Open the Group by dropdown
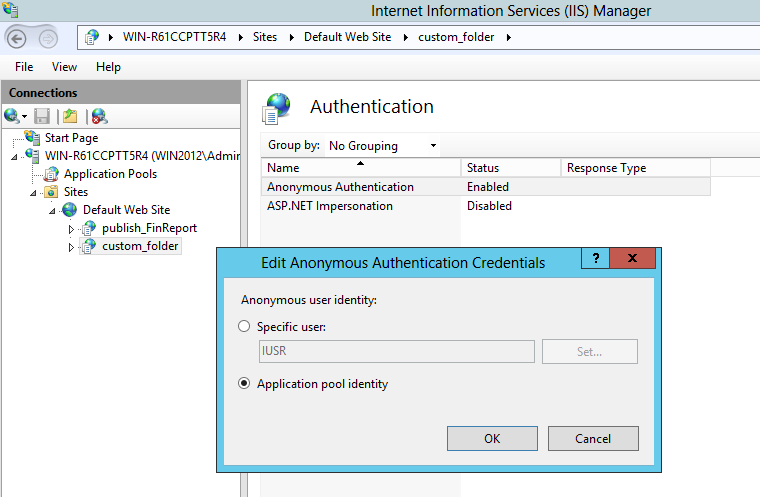Viewport: 760px width, 497px height. pyautogui.click(x=383, y=146)
